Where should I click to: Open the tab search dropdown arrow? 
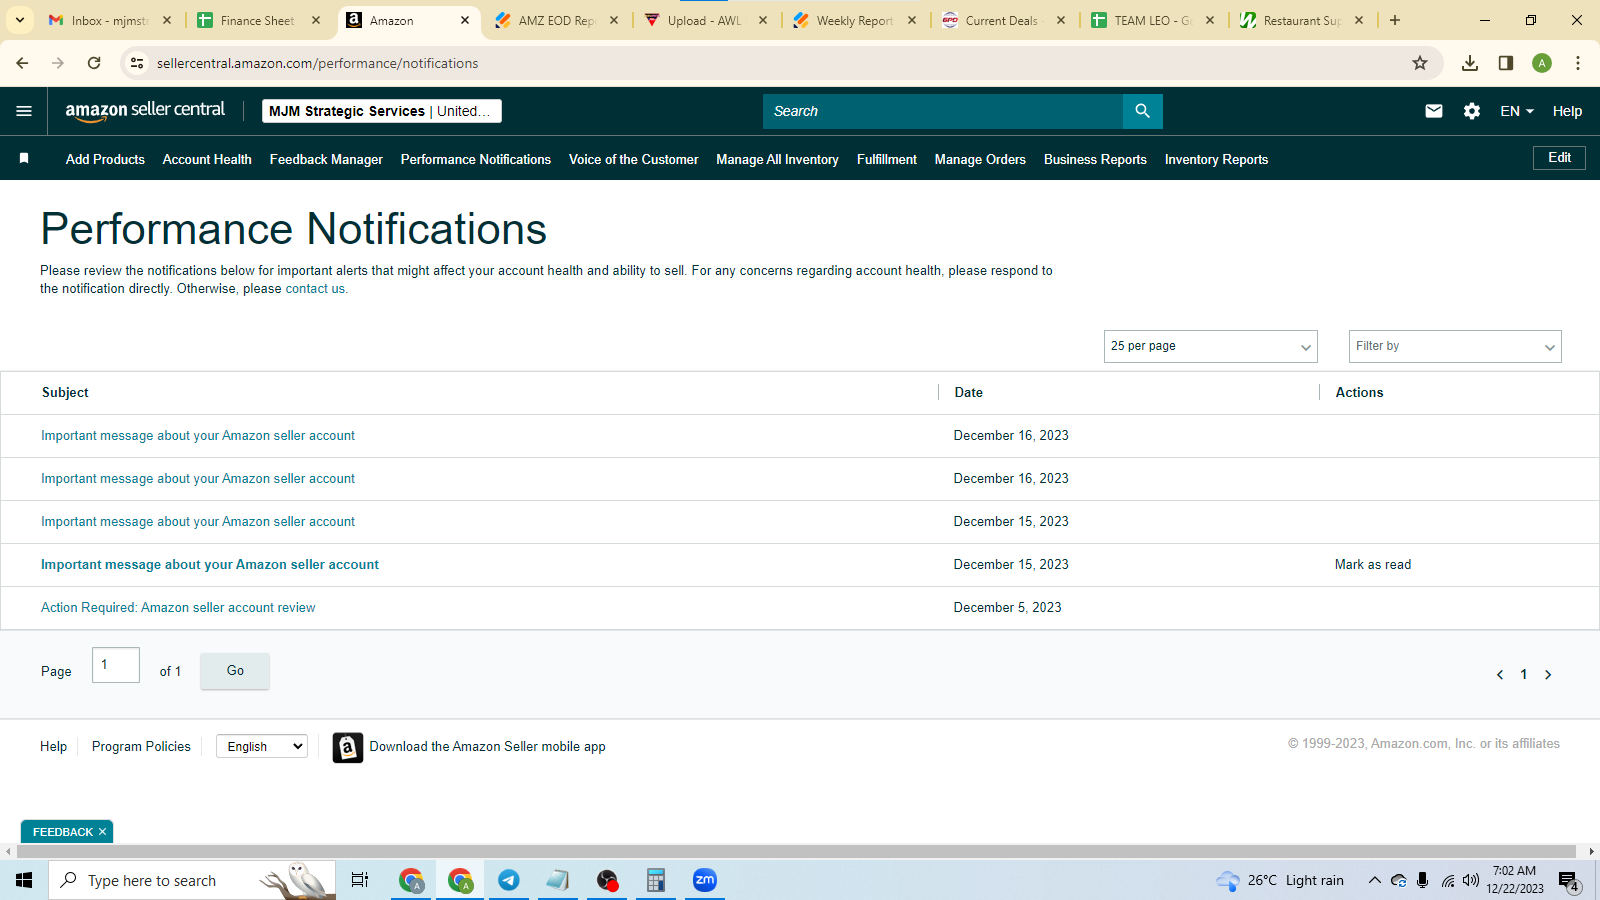coord(19,20)
